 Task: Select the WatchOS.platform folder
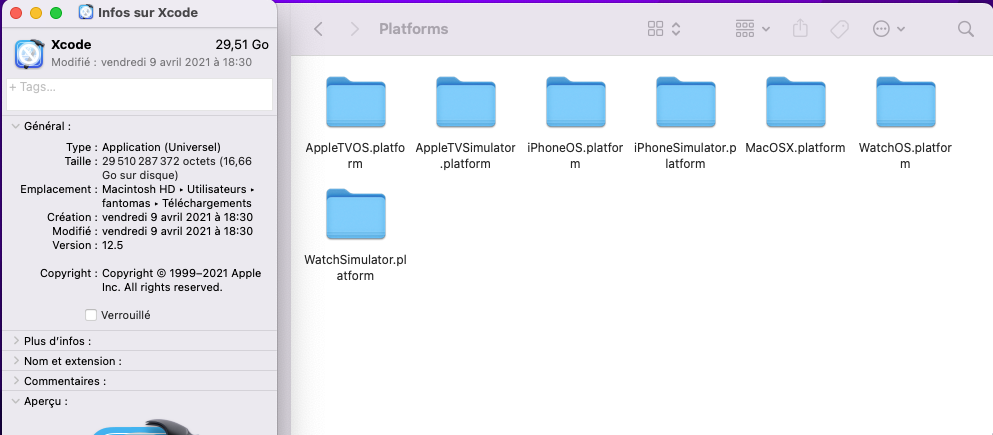coord(906,103)
